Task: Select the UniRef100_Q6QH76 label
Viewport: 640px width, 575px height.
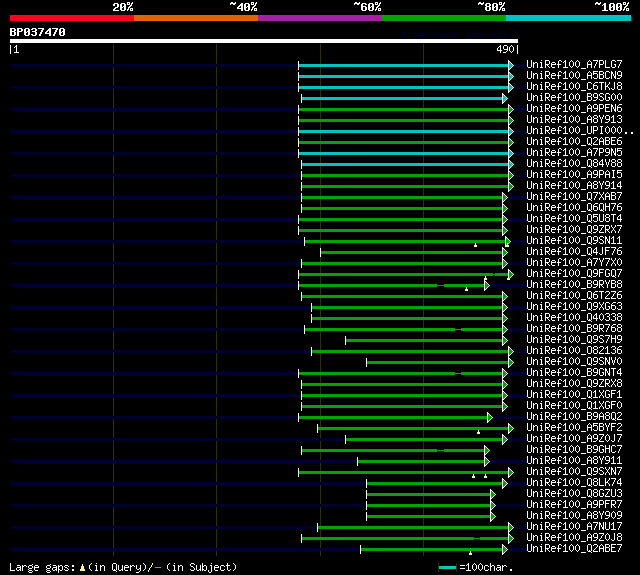Action: tap(574, 208)
